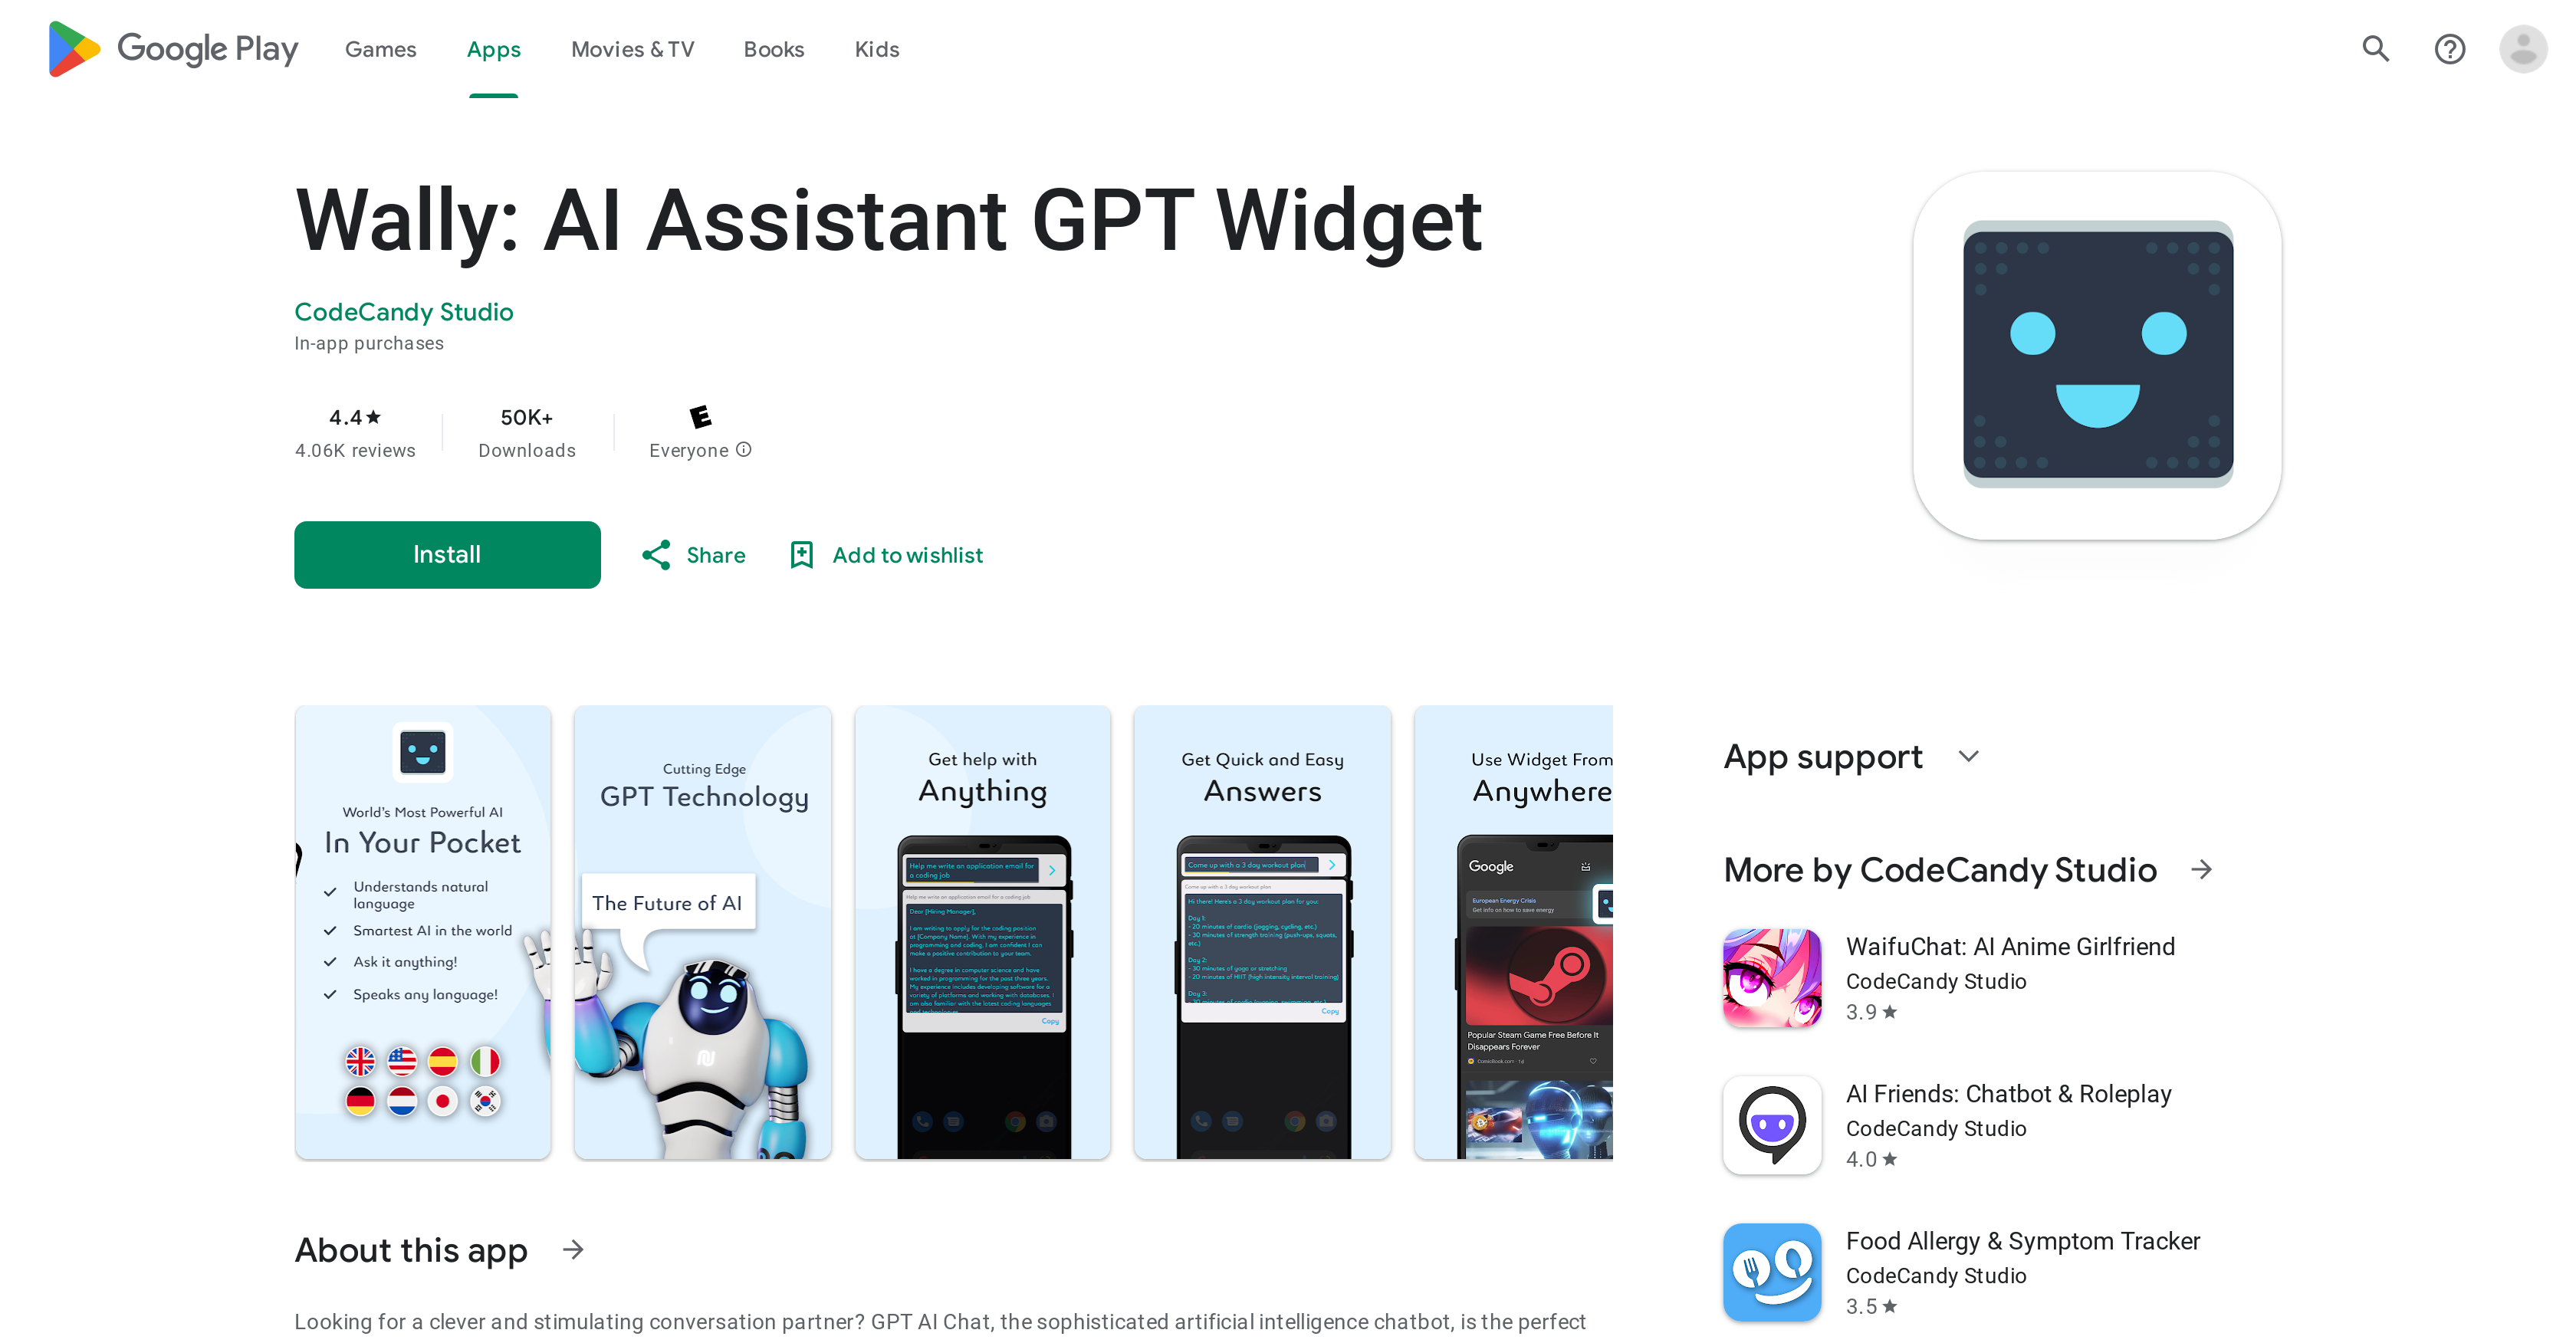Image resolution: width=2576 pixels, height=1343 pixels.
Task: Click the CodeCandy Studio developer link
Action: pos(406,310)
